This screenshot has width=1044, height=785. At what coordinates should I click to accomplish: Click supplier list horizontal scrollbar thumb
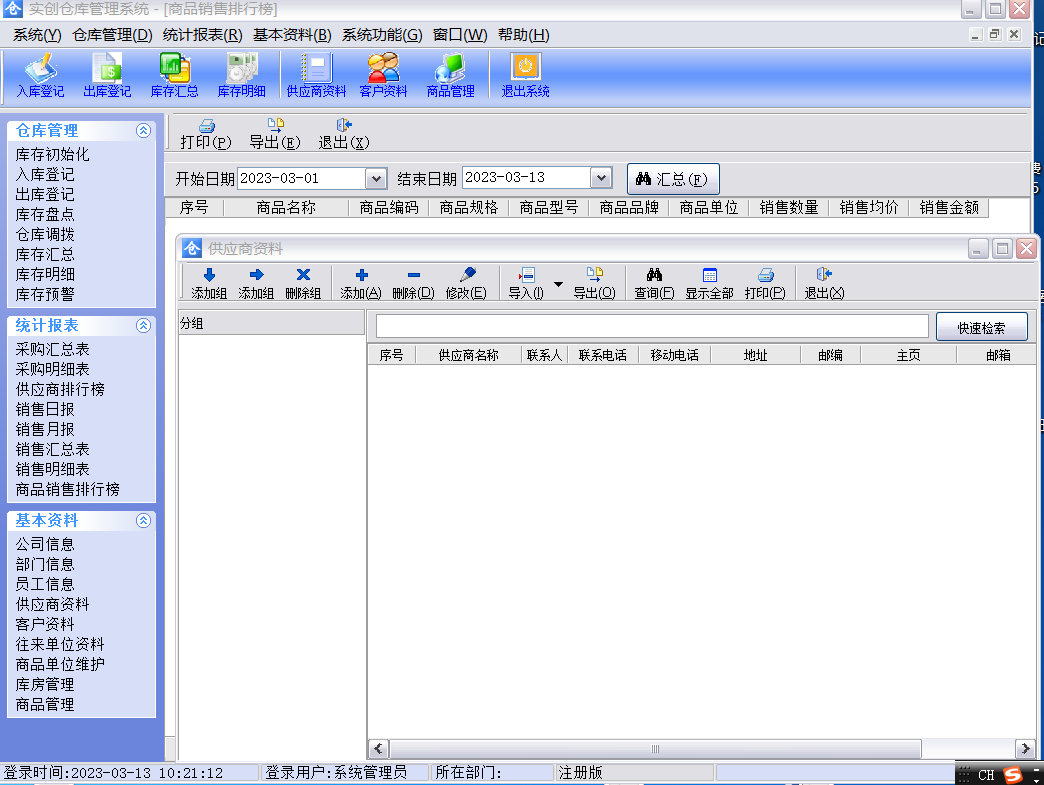655,749
